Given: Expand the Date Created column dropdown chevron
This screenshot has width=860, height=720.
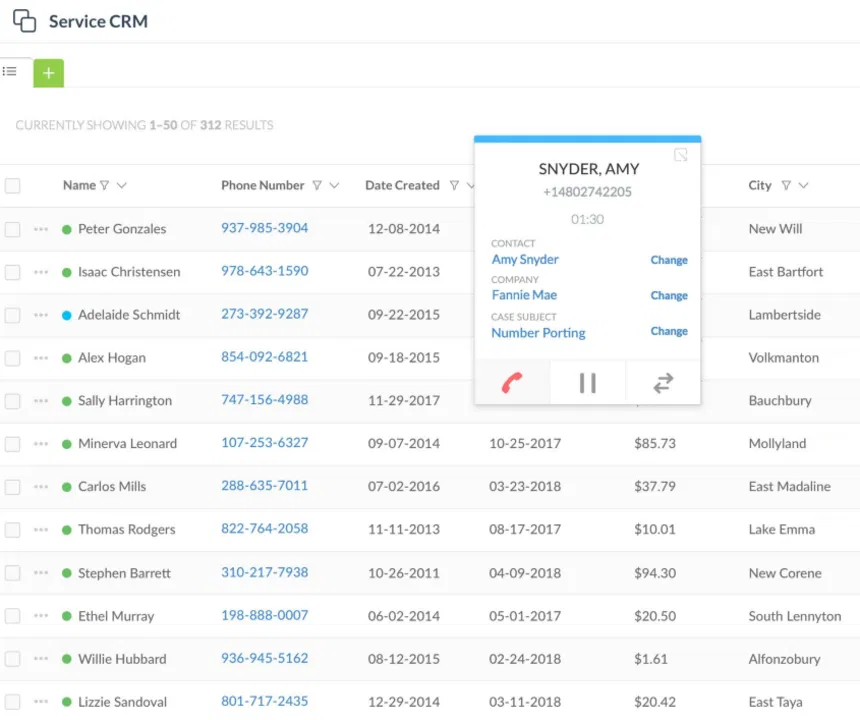Looking at the screenshot, I should pos(471,185).
